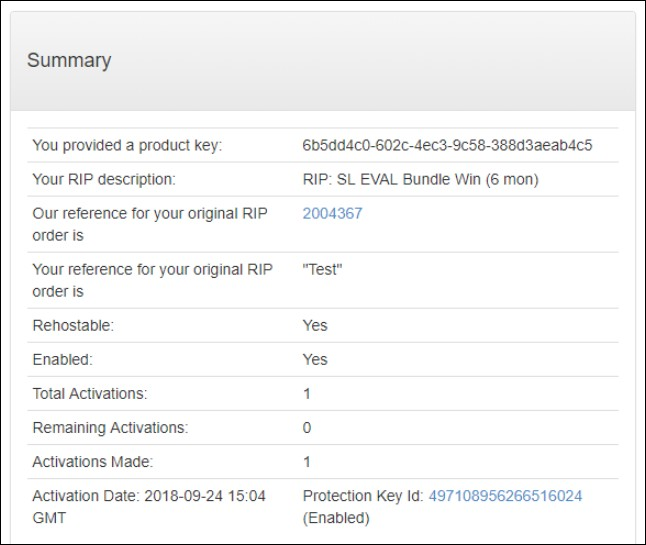
Task: Click the "Test" reference value
Action: (322, 269)
